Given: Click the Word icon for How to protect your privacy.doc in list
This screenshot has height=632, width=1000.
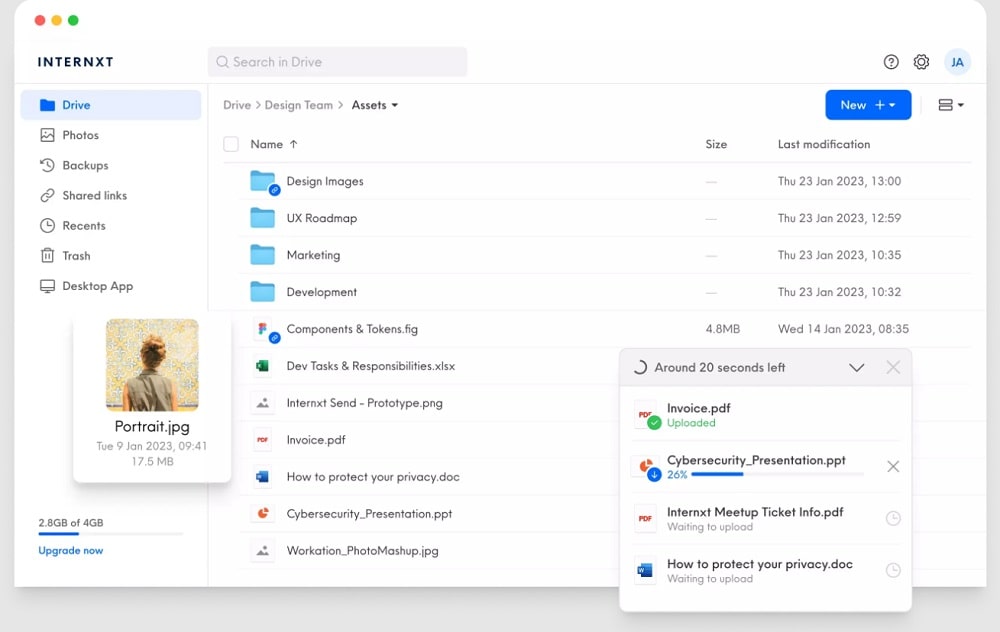Looking at the screenshot, I should pos(262,477).
